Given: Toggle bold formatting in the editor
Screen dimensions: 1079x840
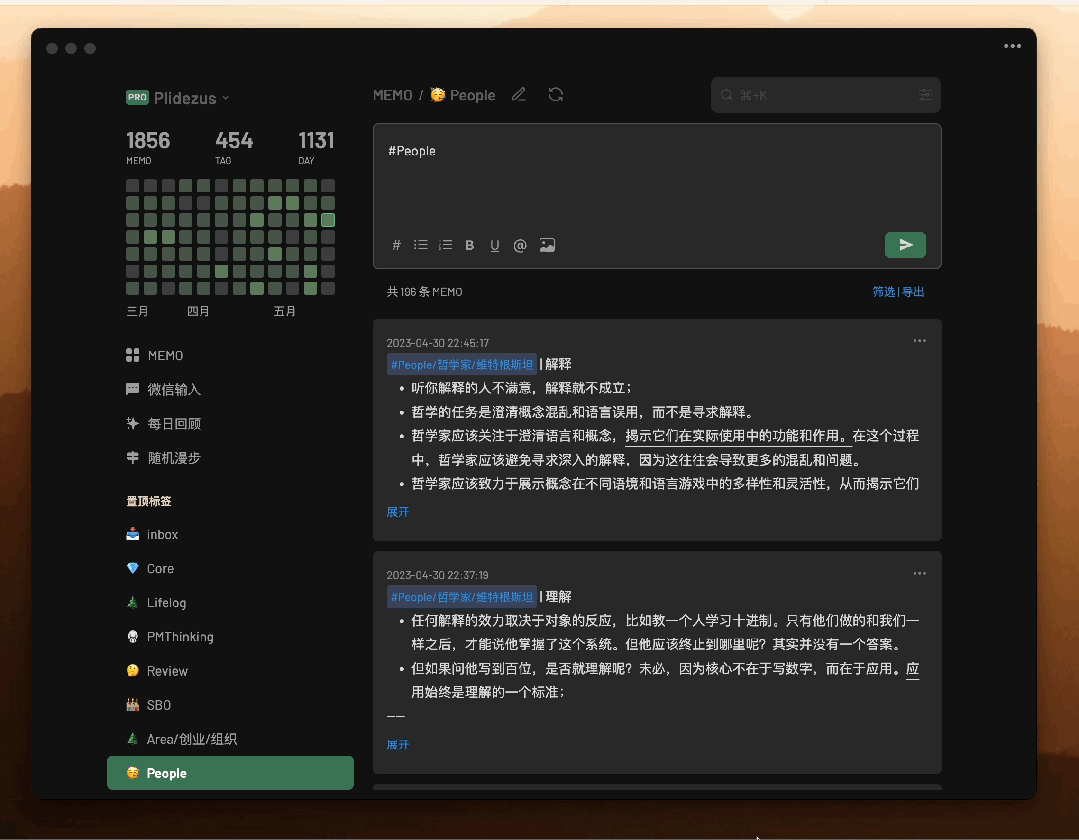Looking at the screenshot, I should (469, 245).
